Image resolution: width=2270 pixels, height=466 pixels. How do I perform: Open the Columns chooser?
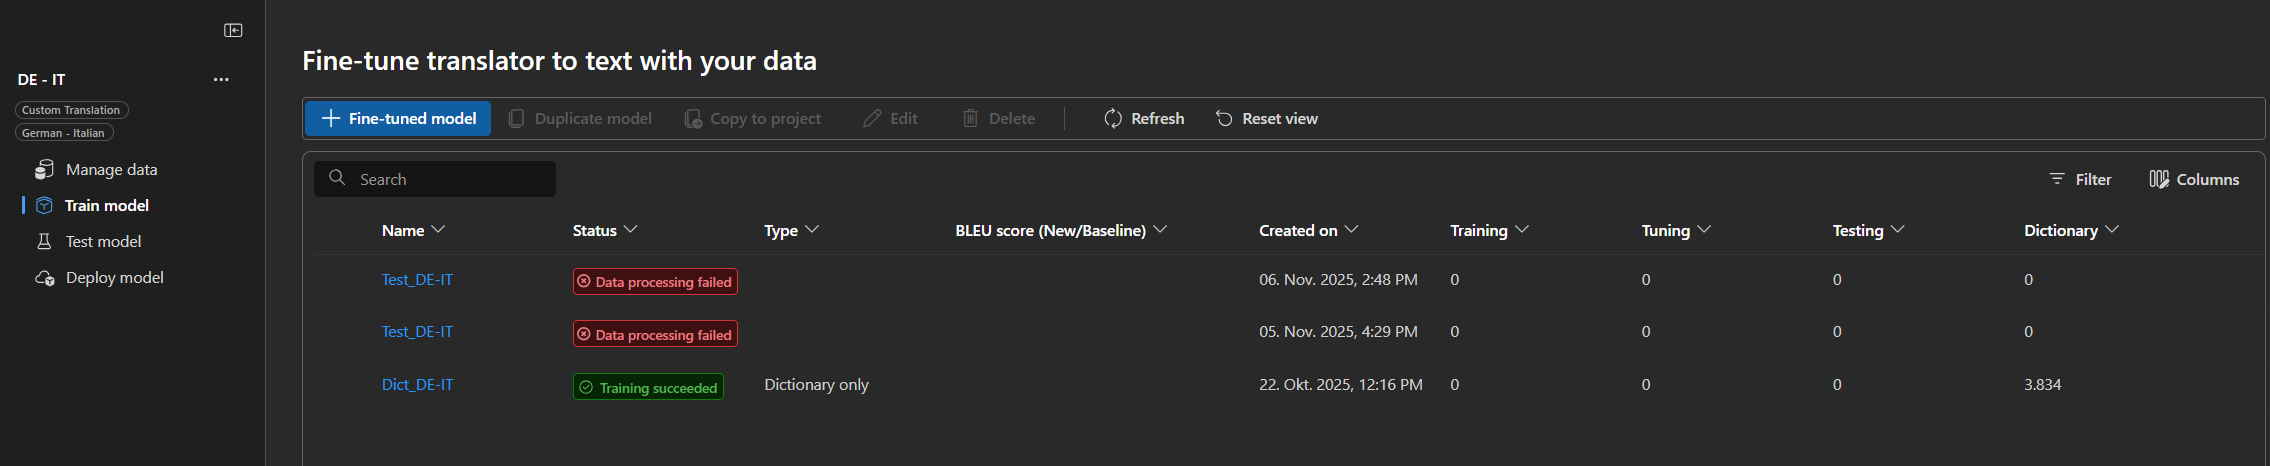pos(2194,179)
